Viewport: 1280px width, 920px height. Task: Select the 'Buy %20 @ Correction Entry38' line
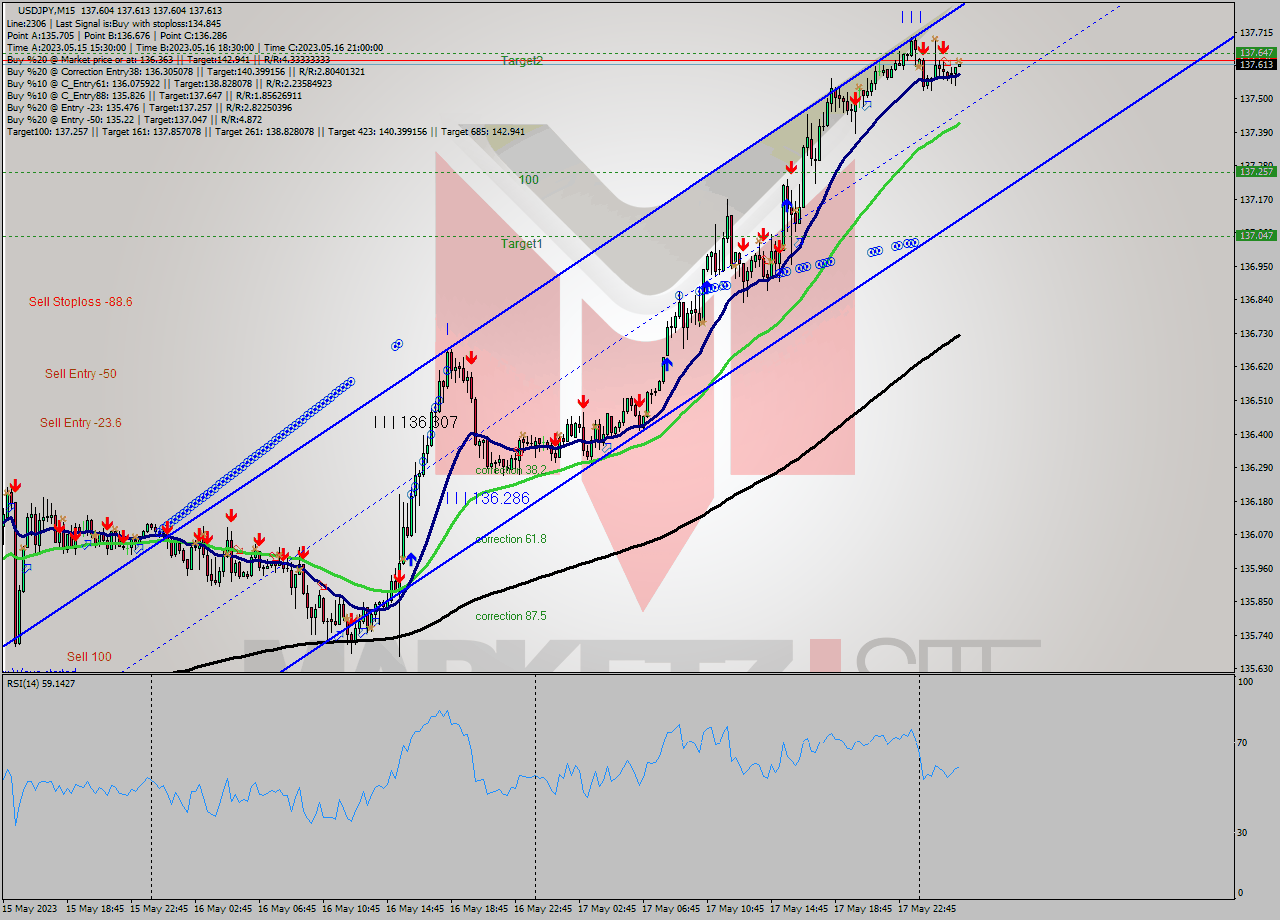pyautogui.click(x=186, y=71)
